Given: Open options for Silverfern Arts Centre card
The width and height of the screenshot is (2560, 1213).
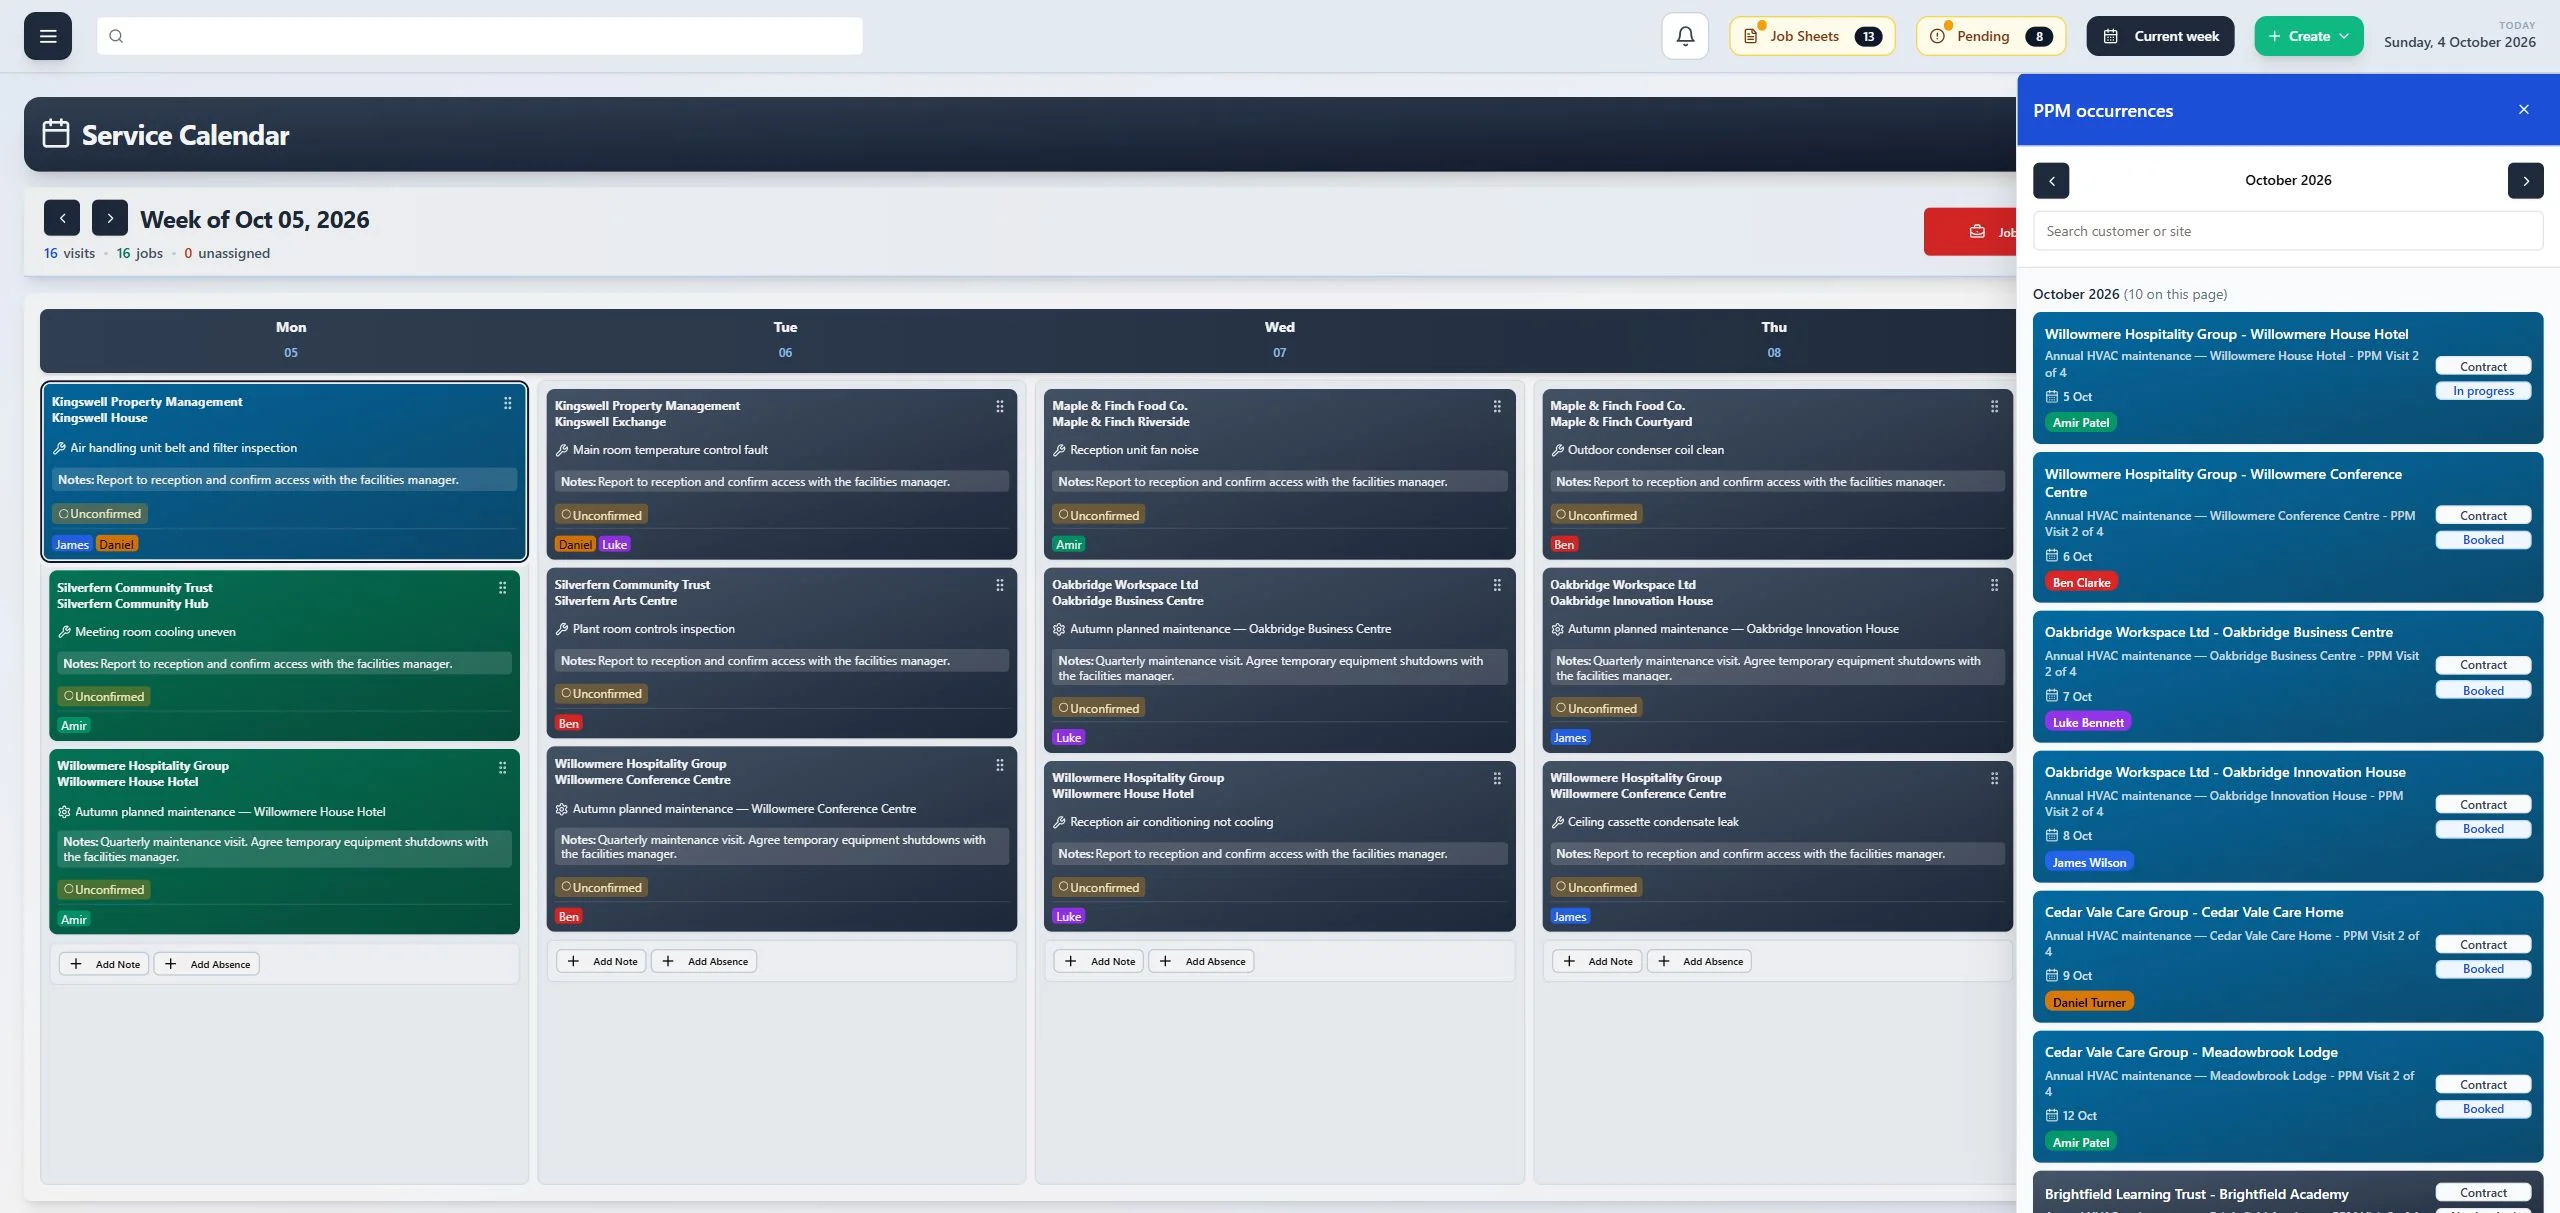Looking at the screenshot, I should pyautogui.click(x=999, y=586).
